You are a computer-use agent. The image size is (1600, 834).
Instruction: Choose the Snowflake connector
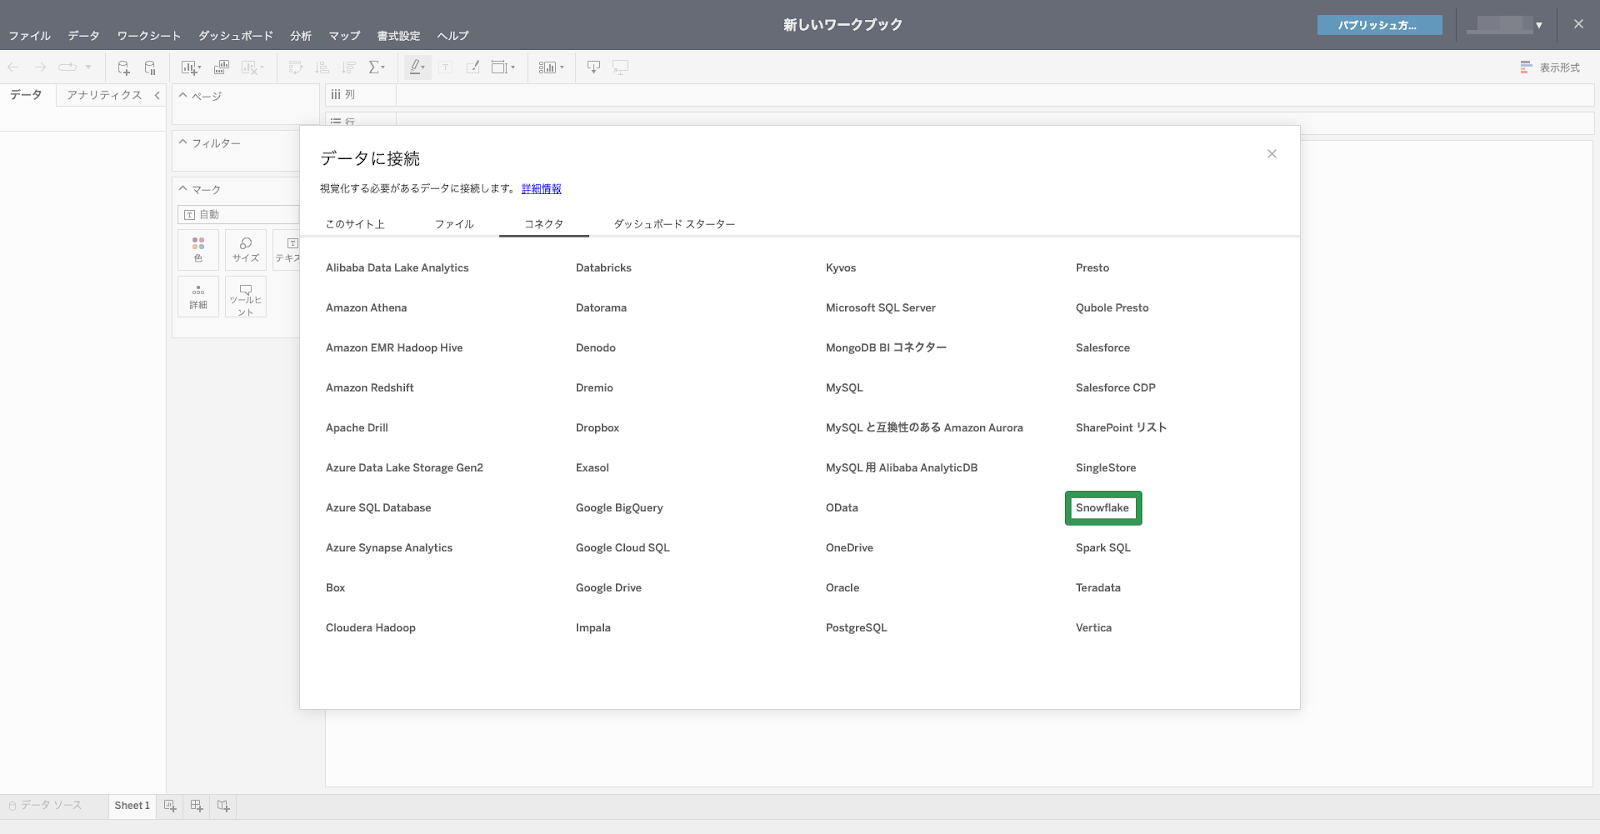pos(1103,508)
